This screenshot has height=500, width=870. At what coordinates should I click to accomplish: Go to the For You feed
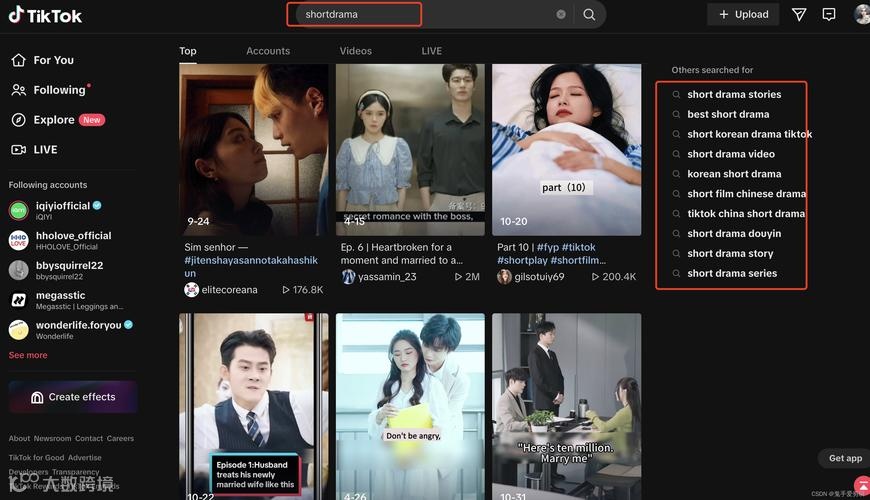pos(43,60)
